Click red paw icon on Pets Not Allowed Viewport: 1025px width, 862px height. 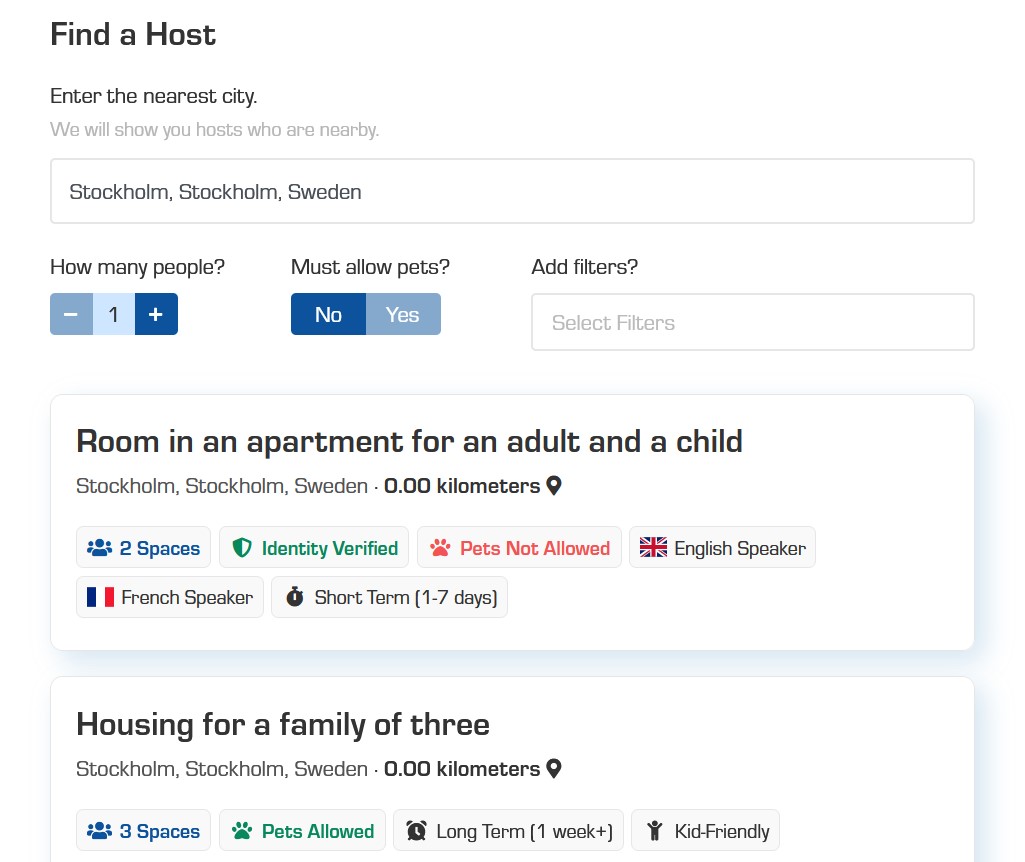coord(440,548)
